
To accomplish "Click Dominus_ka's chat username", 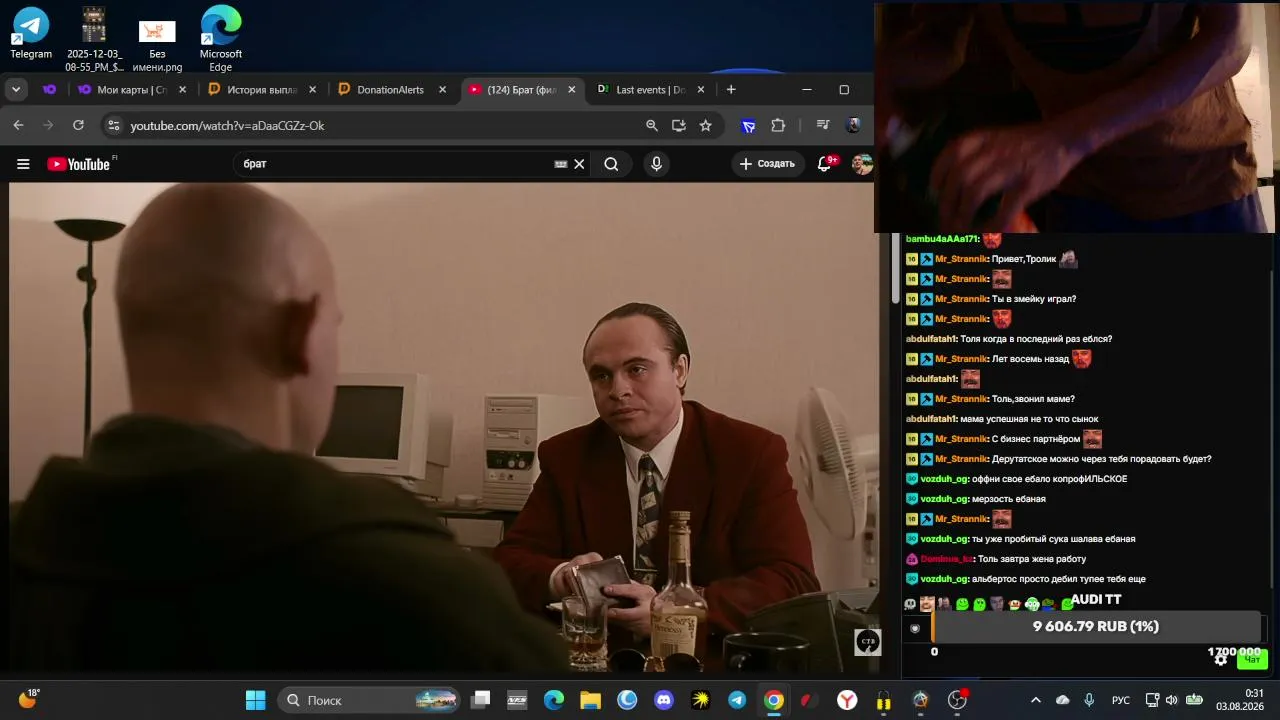I will click(946, 559).
